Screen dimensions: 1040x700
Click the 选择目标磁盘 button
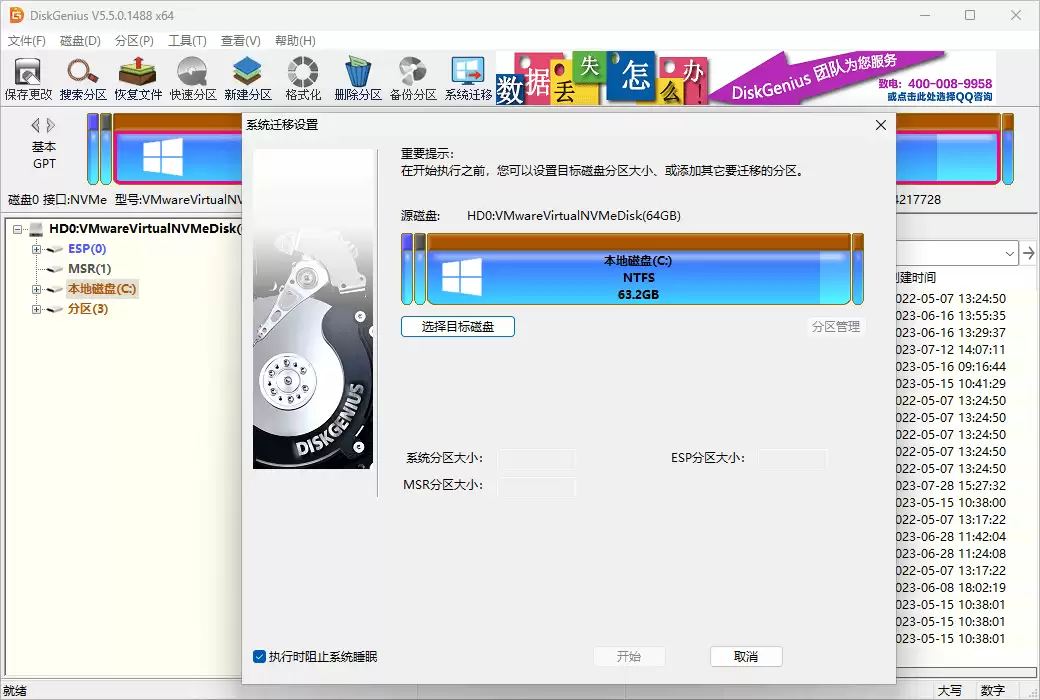pos(458,326)
